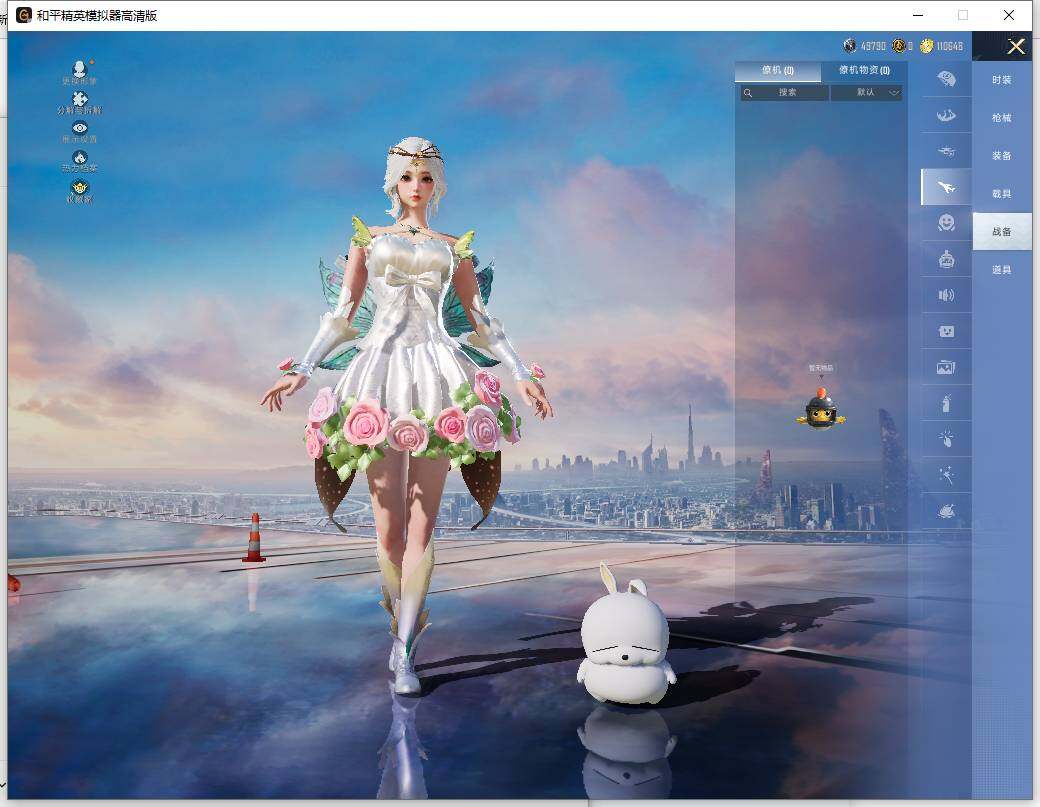Click the helmeted duck companion placeholder
1040x807 pixels.
coord(820,408)
